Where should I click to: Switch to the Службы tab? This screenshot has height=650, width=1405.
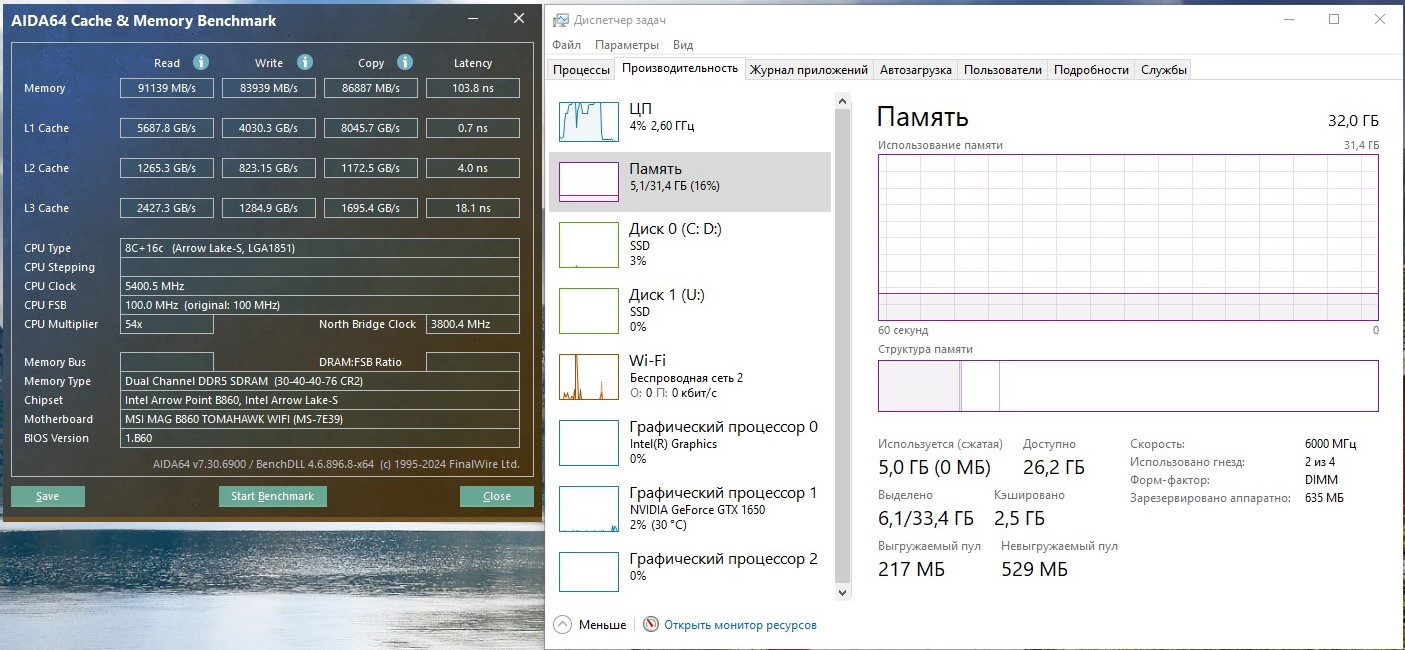(x=1164, y=70)
